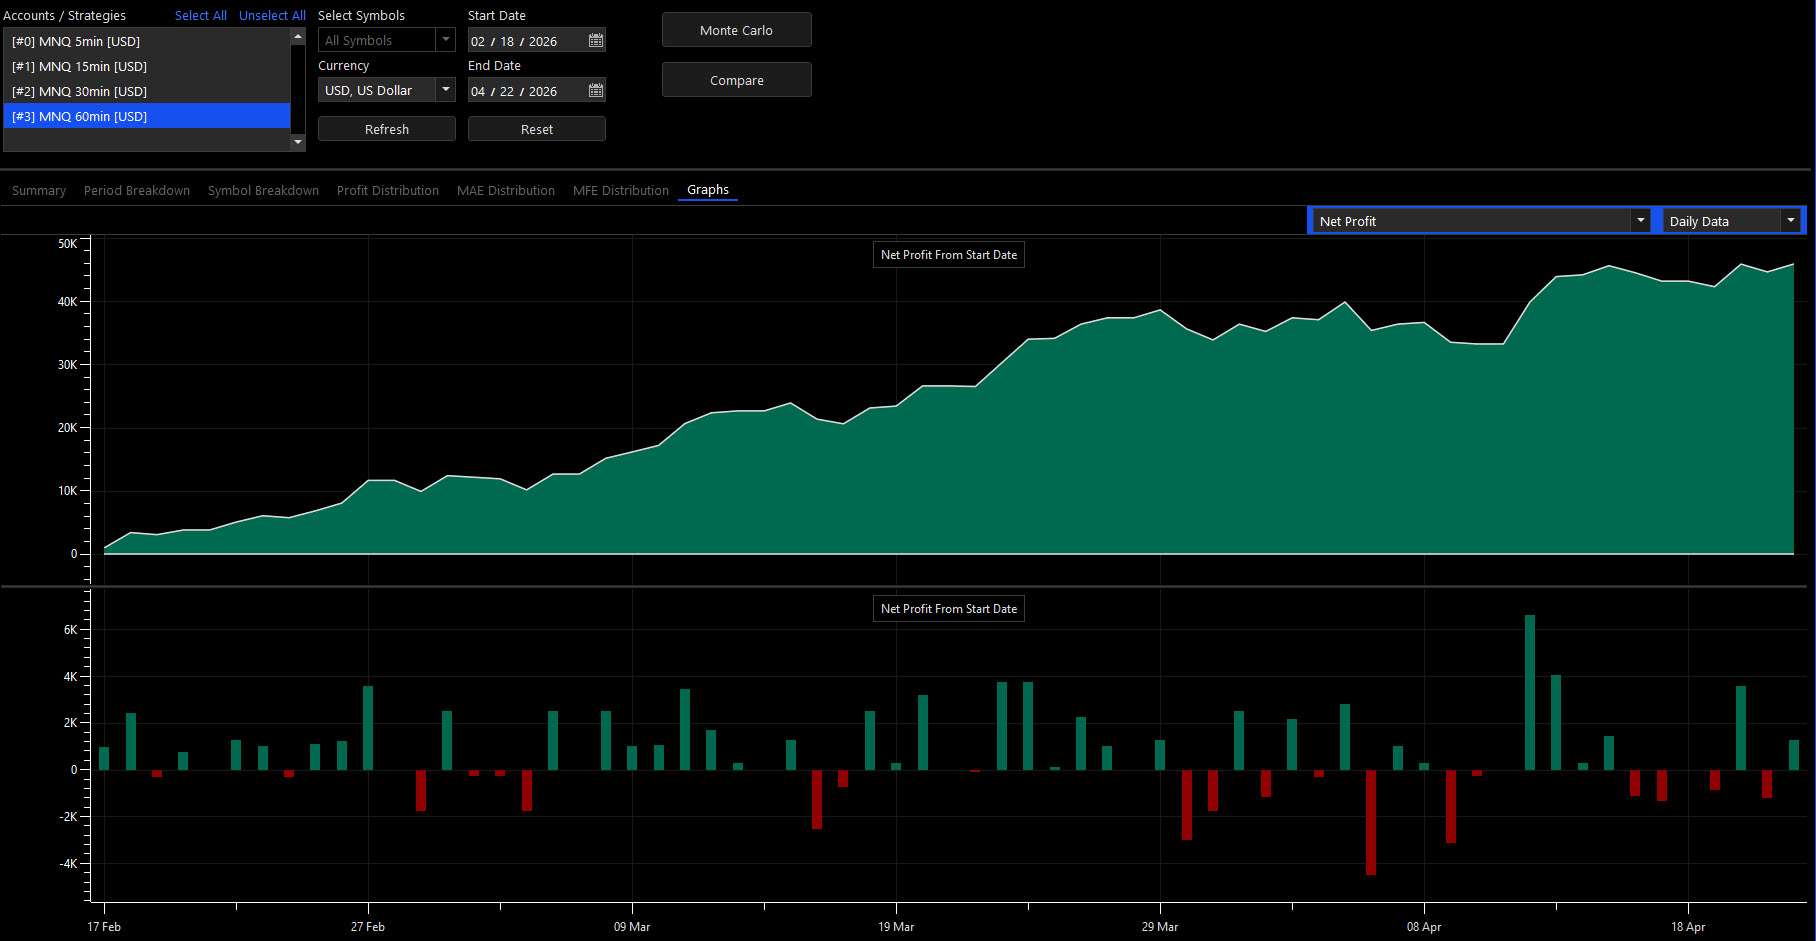
Task: Open the End Date calendar picker icon
Action: pyautogui.click(x=596, y=91)
